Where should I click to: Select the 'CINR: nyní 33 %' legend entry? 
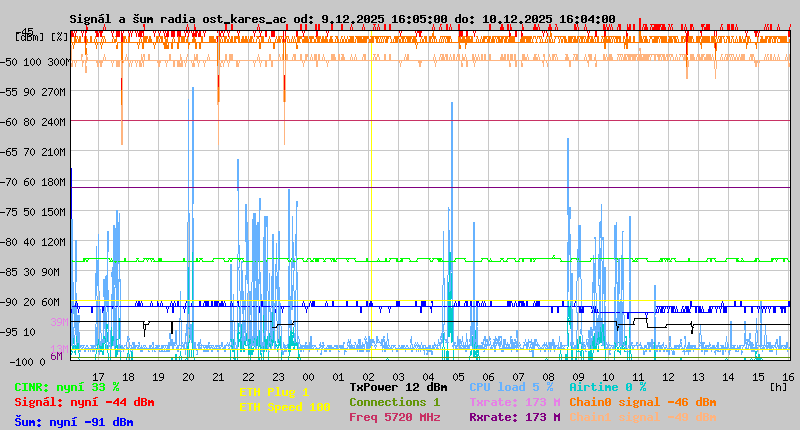tap(67, 387)
